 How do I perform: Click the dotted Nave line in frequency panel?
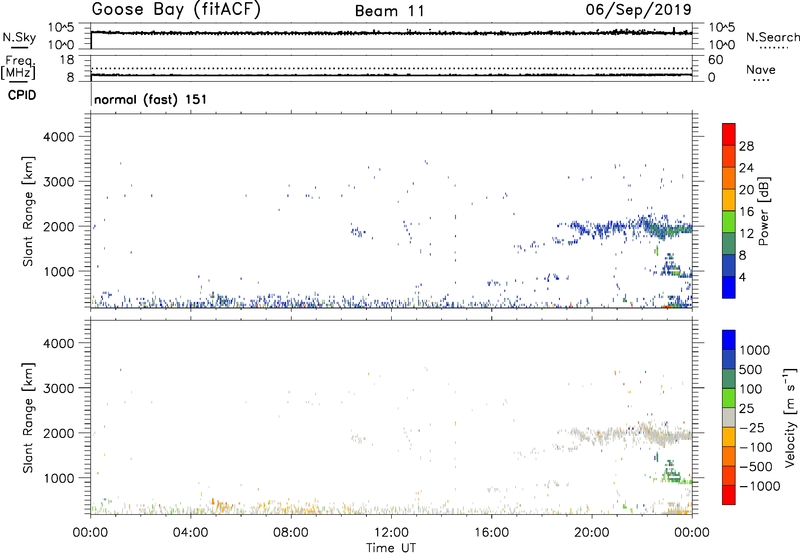click(x=391, y=68)
